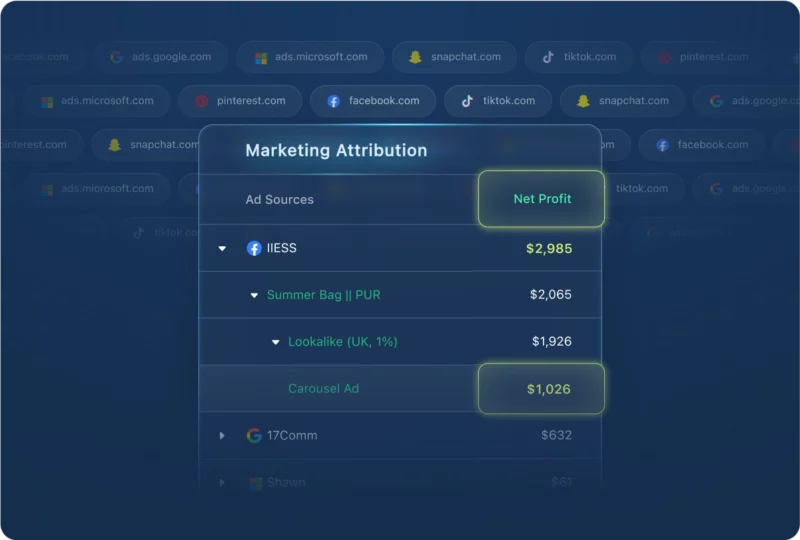Select the Ad Sources column header

coord(279,200)
